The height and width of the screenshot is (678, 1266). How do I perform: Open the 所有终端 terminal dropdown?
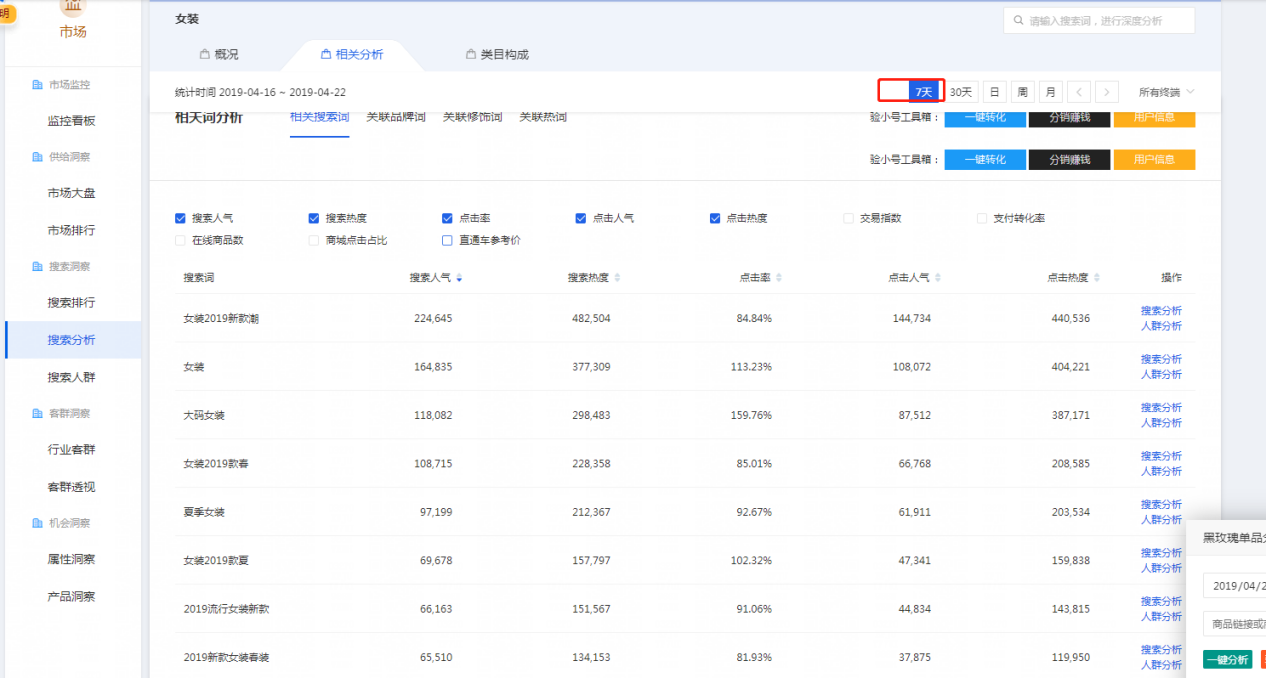tap(1166, 92)
